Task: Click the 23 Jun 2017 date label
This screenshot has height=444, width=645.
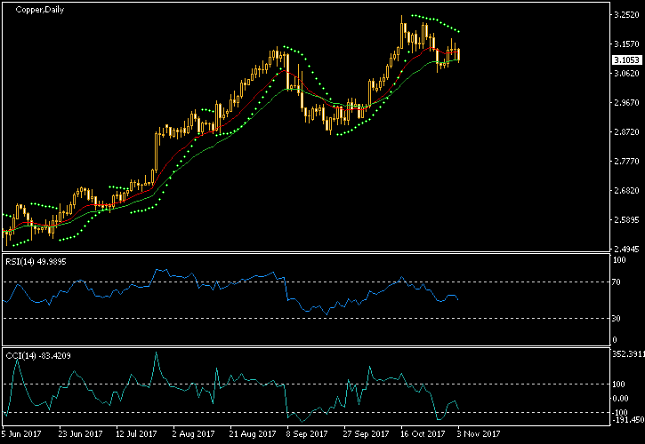Action: (80, 434)
